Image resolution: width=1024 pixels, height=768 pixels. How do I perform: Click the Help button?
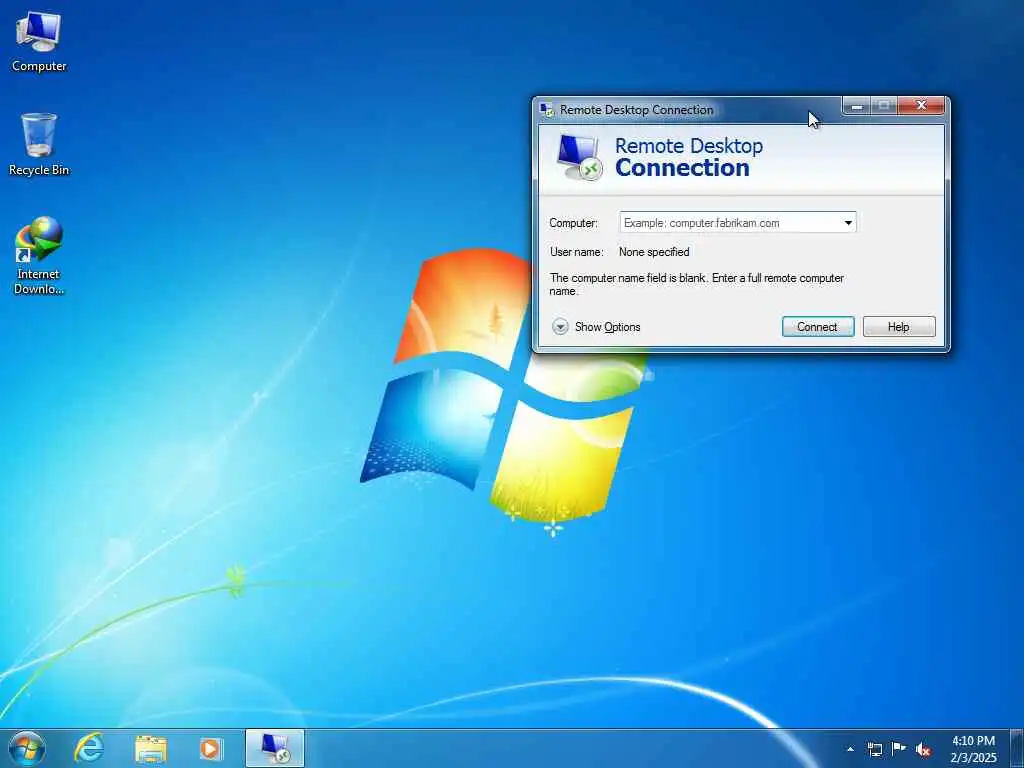[x=899, y=327]
